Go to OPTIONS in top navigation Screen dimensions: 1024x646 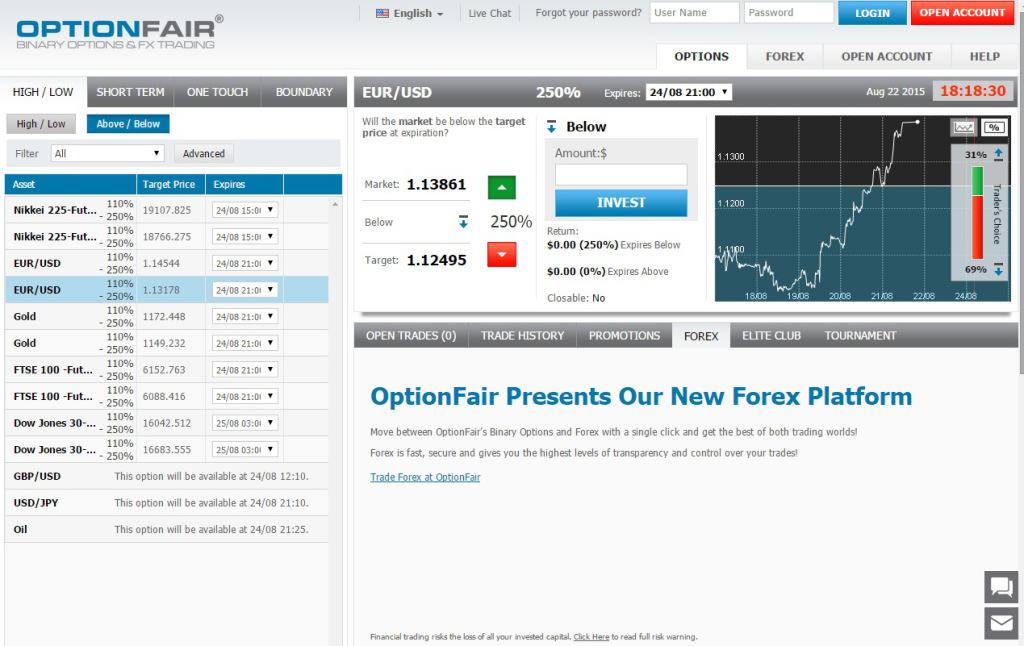701,57
